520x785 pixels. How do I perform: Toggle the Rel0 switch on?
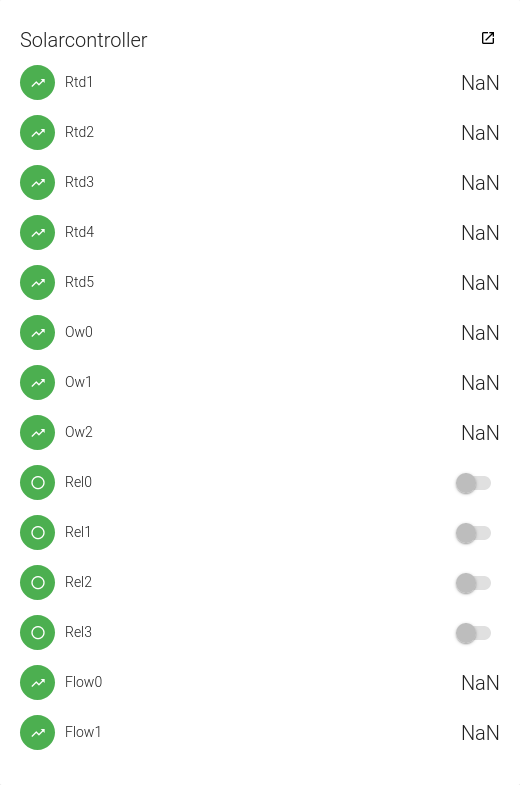pyautogui.click(x=473, y=483)
